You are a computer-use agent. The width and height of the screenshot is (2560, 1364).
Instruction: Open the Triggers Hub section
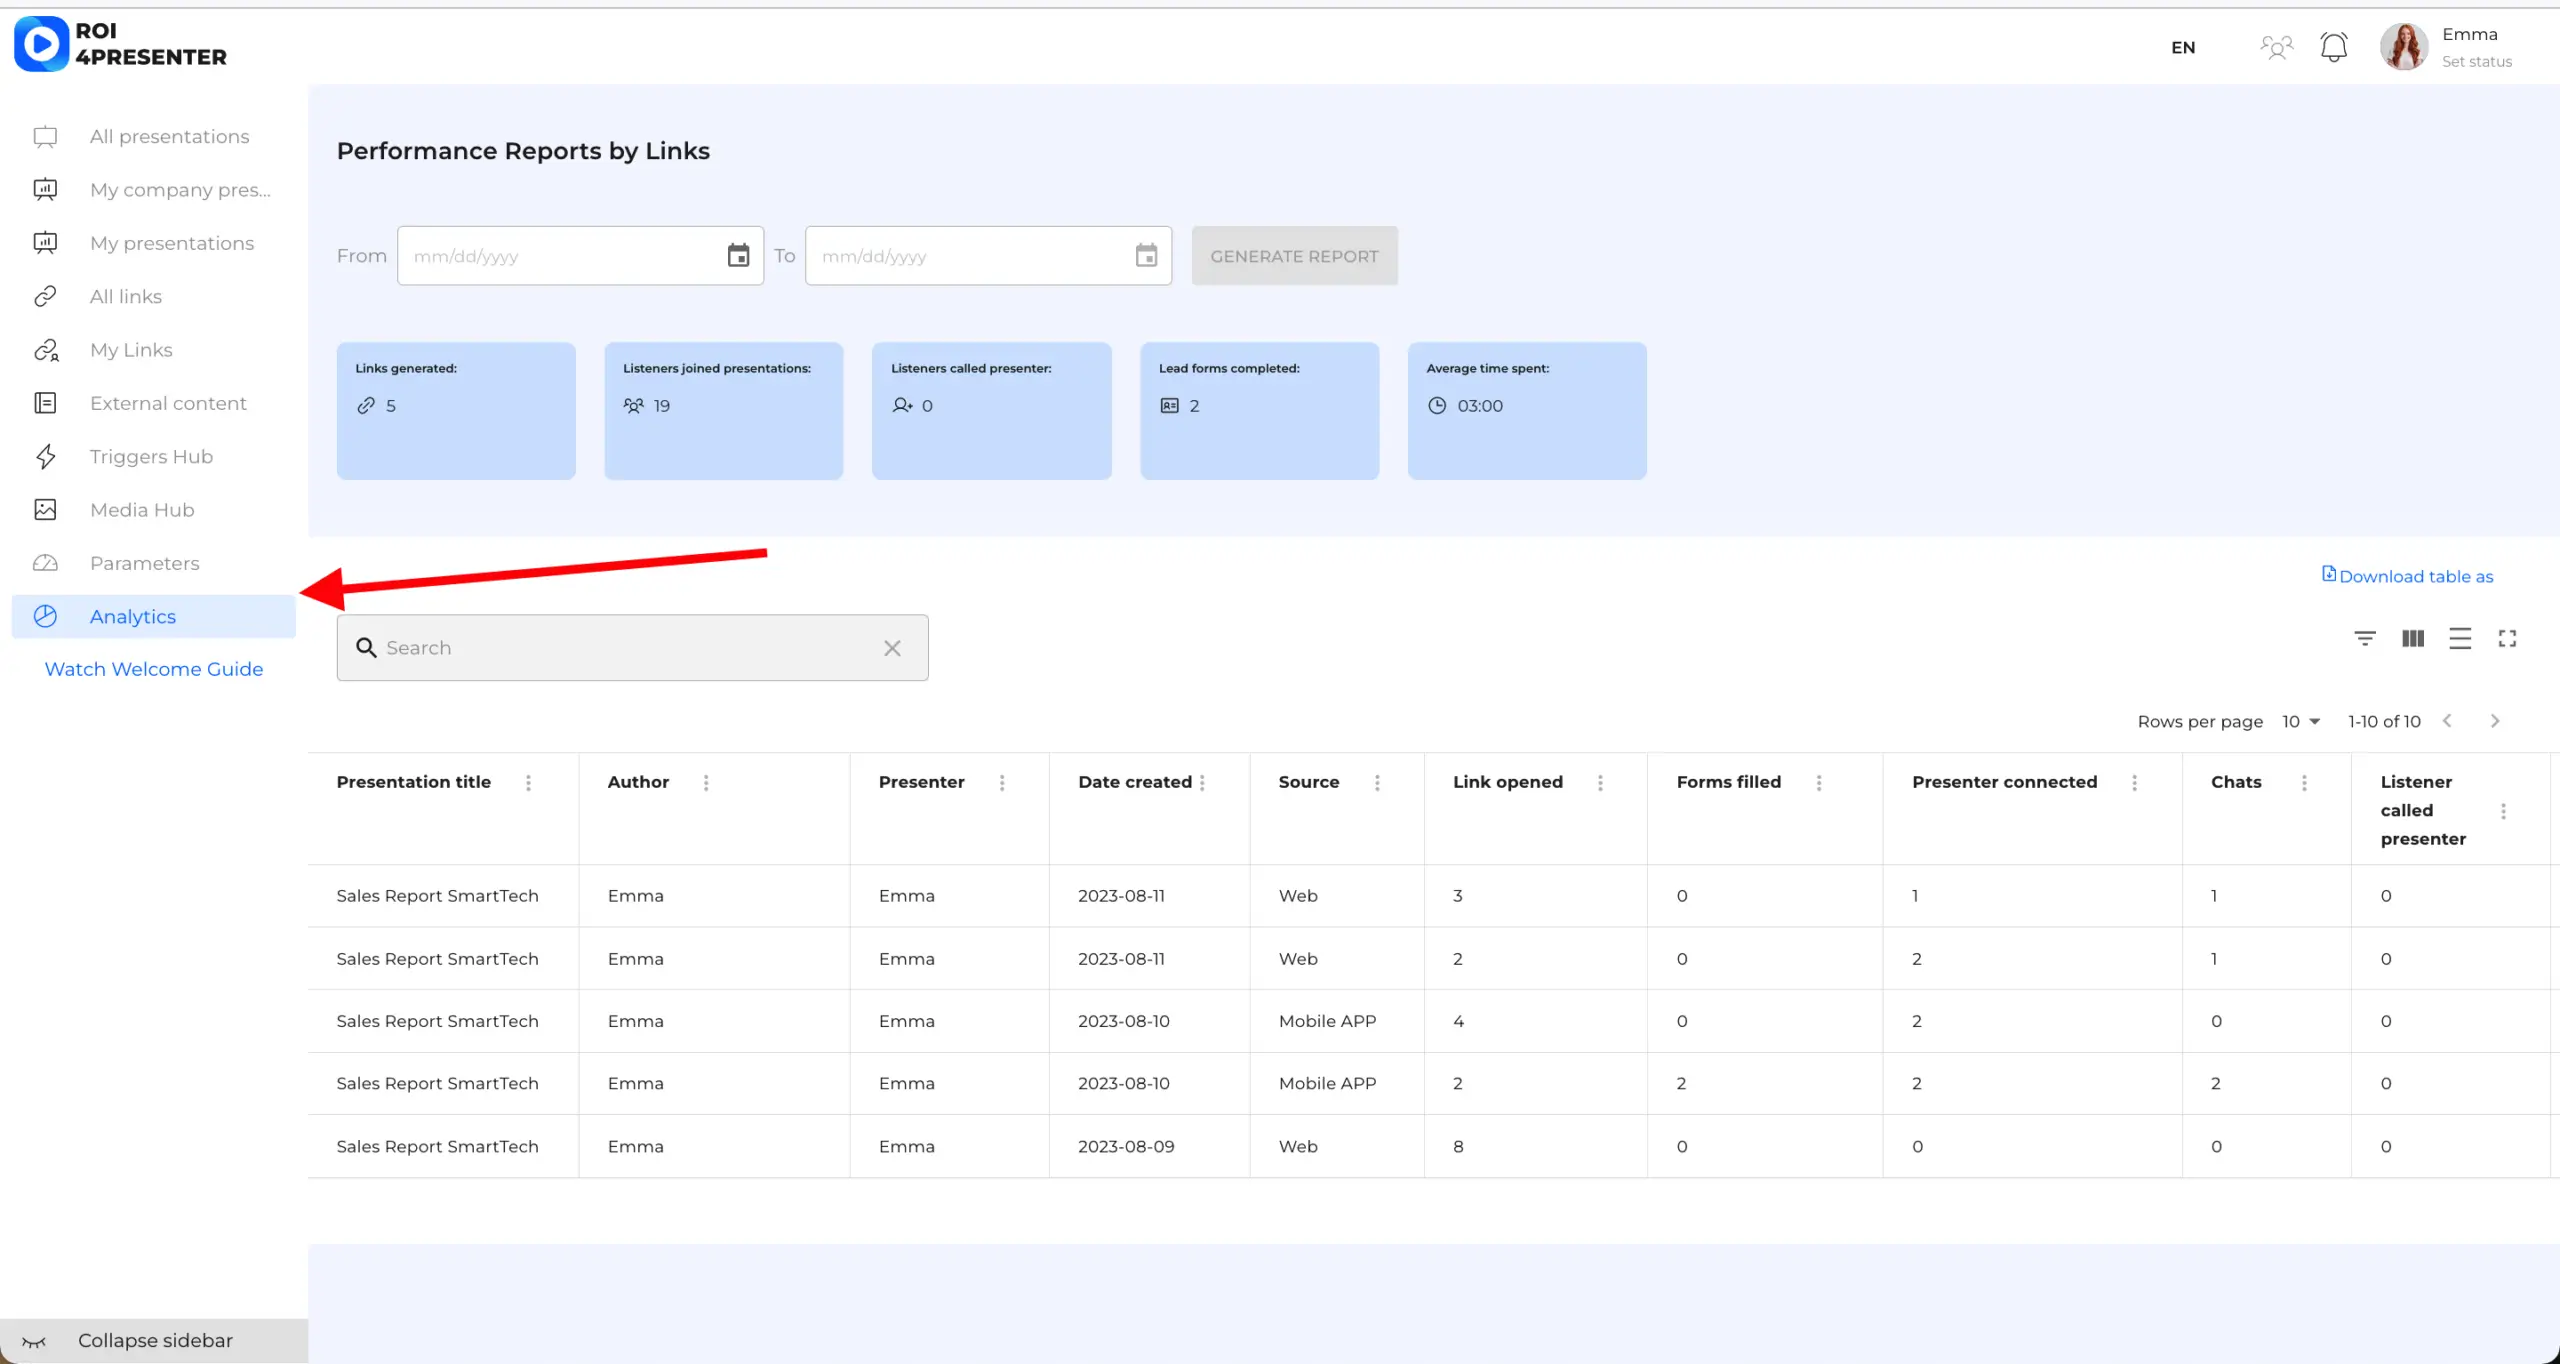(x=151, y=456)
